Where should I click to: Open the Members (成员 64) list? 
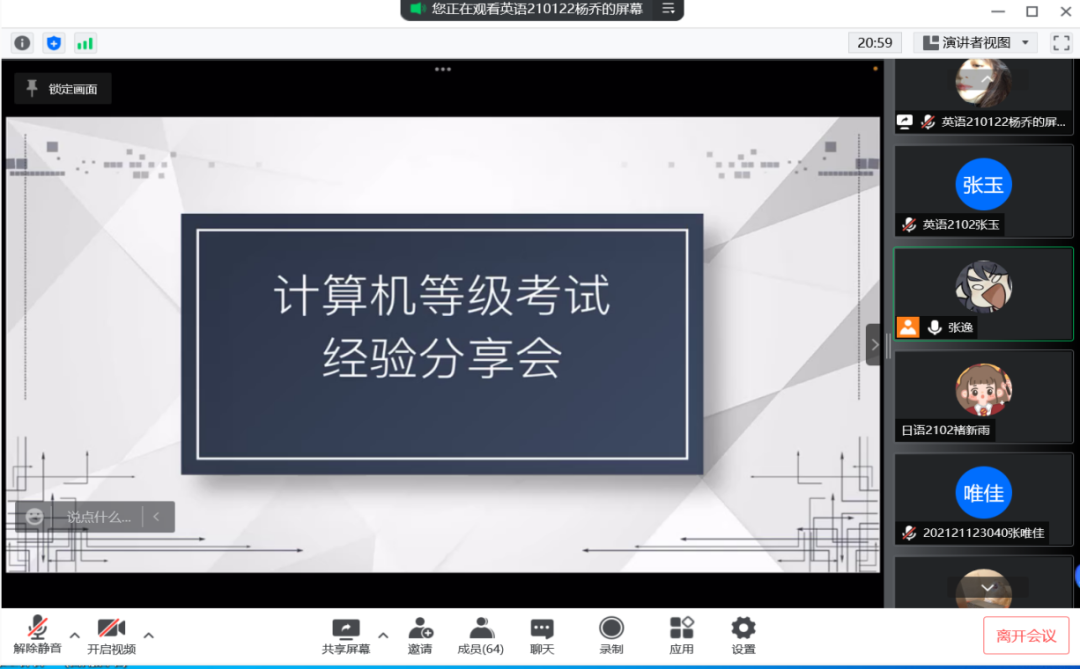481,634
